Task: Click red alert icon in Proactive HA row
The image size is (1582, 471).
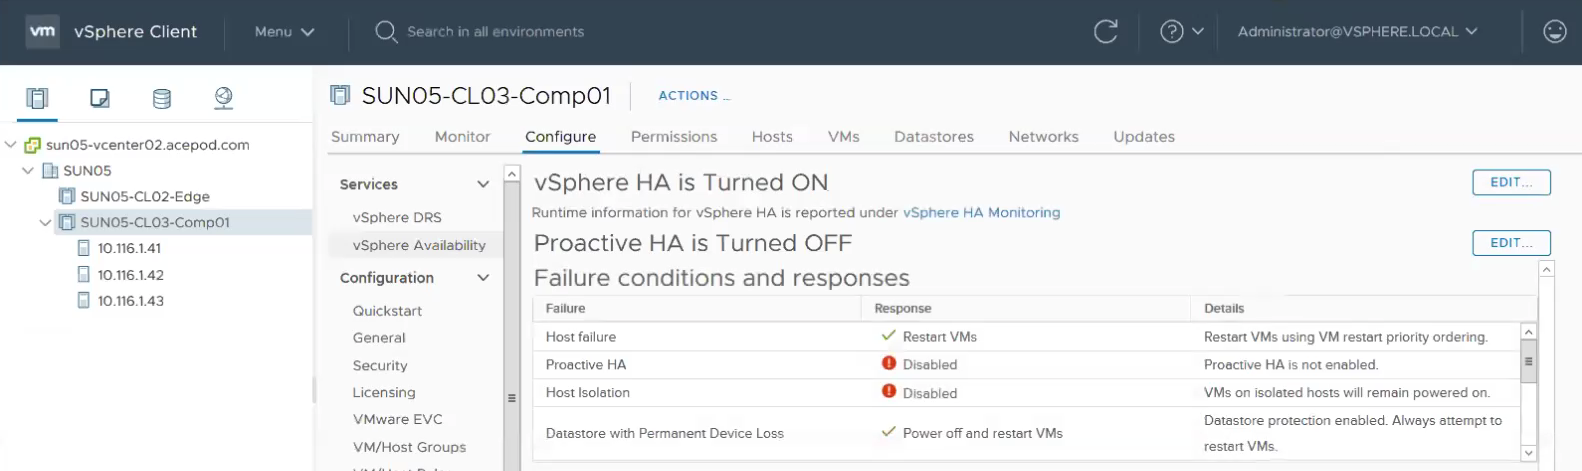Action: click(x=889, y=364)
